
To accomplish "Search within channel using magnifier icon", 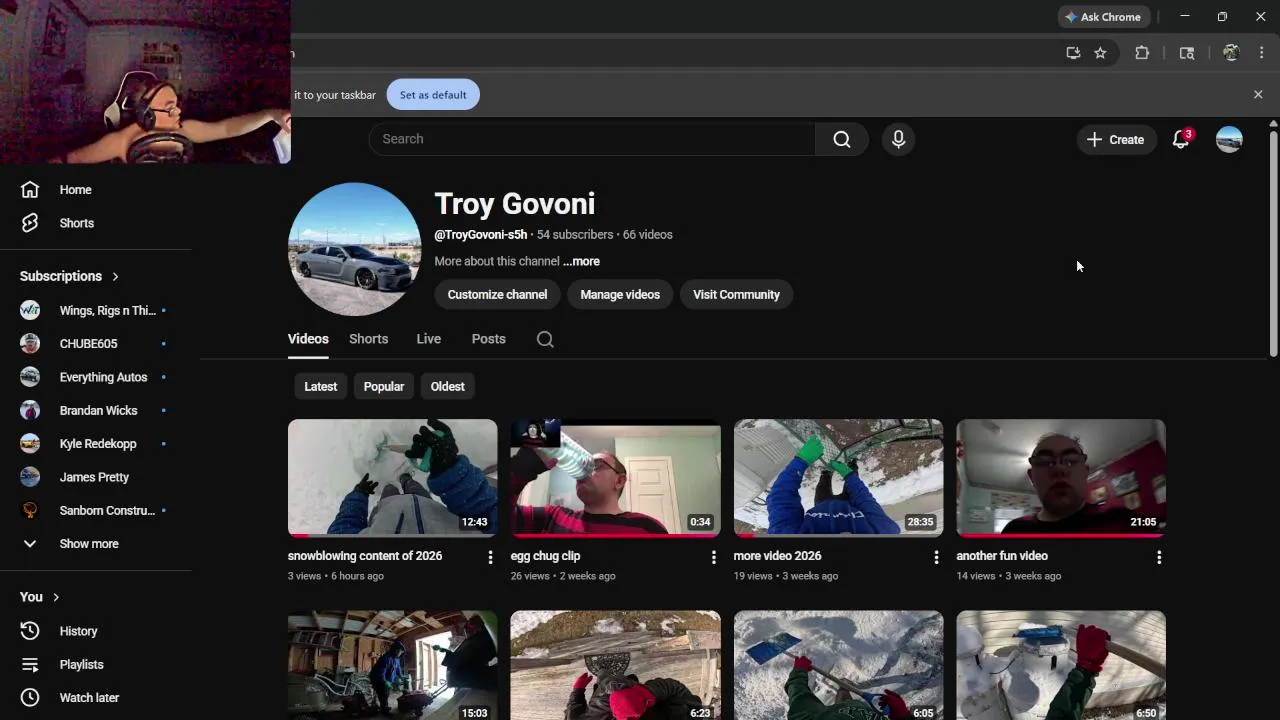I will point(545,339).
